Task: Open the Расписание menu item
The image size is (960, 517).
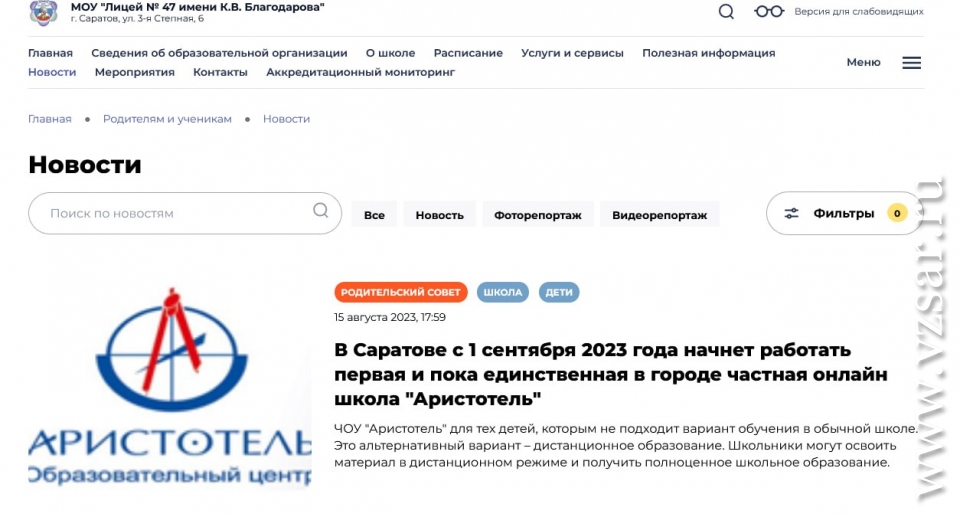Action: 468,53
